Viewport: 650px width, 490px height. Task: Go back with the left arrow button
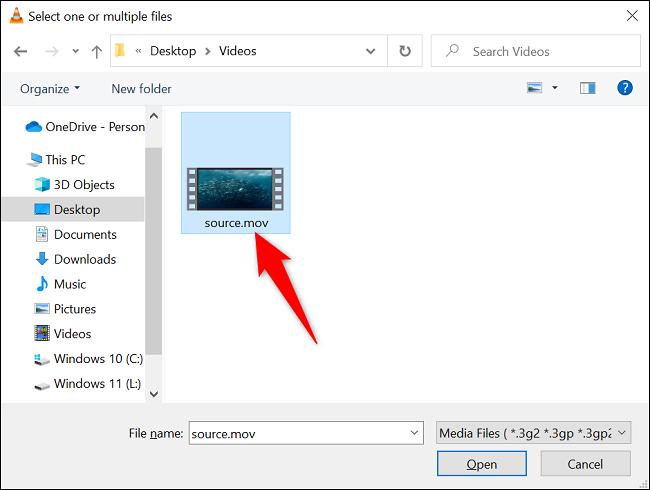pyautogui.click(x=20, y=51)
